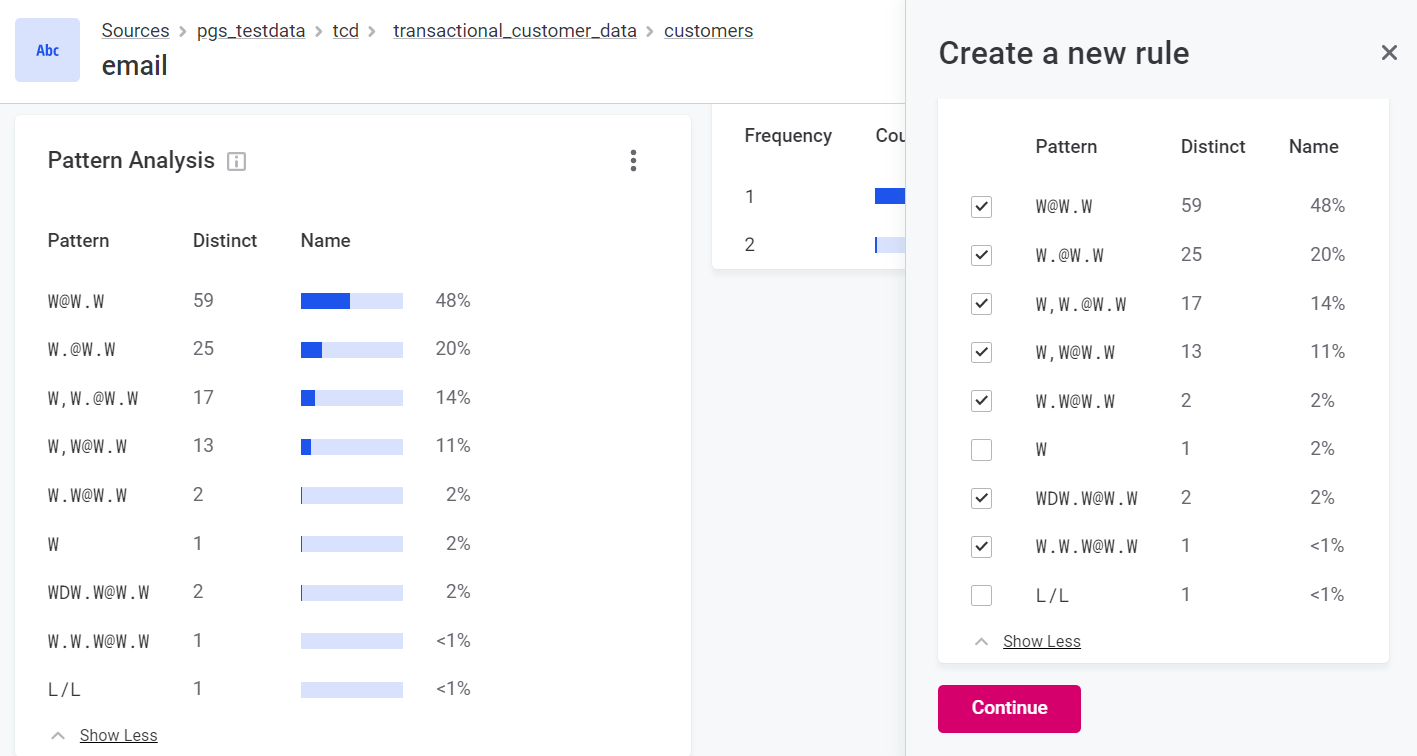Screen dimensions: 1417x756
Task: Enable the W pattern checkbox
Action: 982,450
